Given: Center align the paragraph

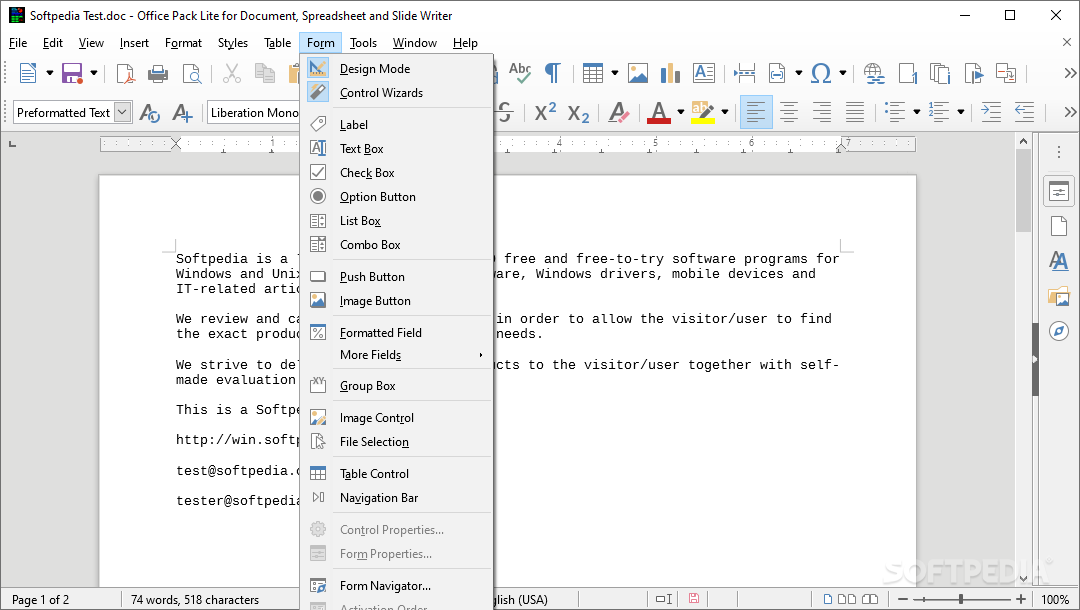Looking at the screenshot, I should (789, 112).
